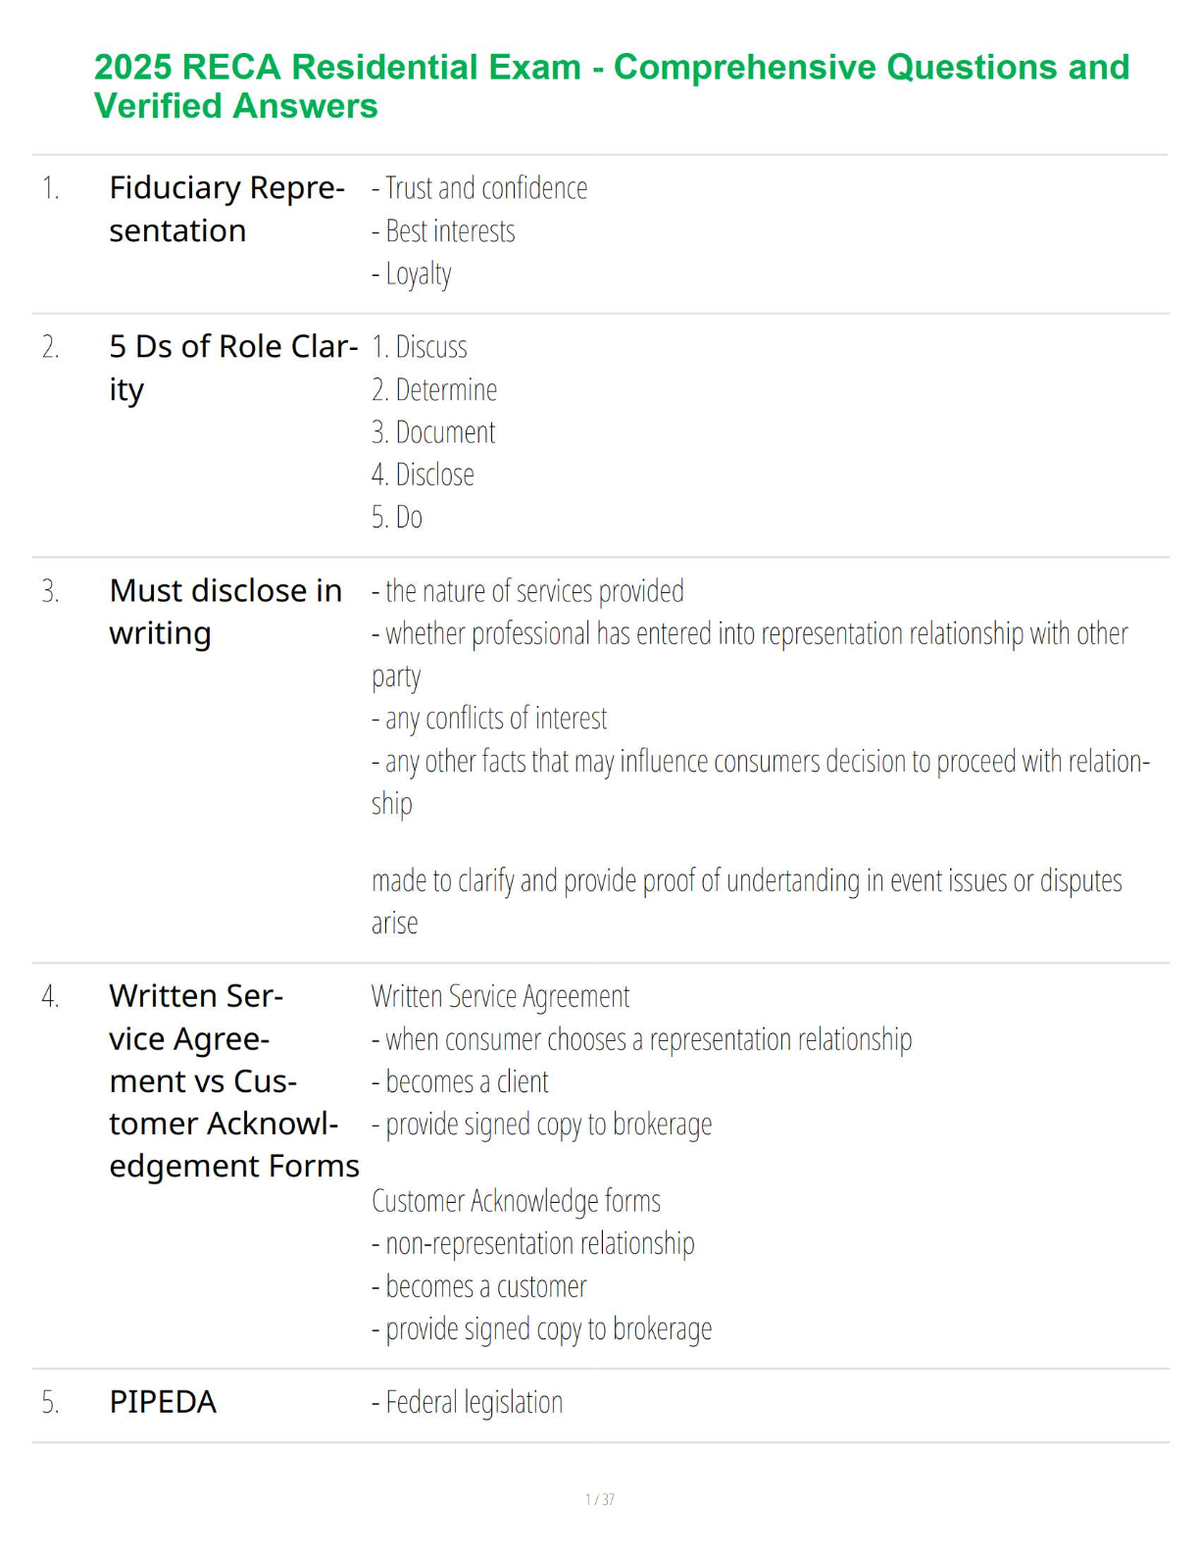The height and width of the screenshot is (1553, 1200).
Task: Click the Best interests line
Action: pyautogui.click(x=443, y=231)
